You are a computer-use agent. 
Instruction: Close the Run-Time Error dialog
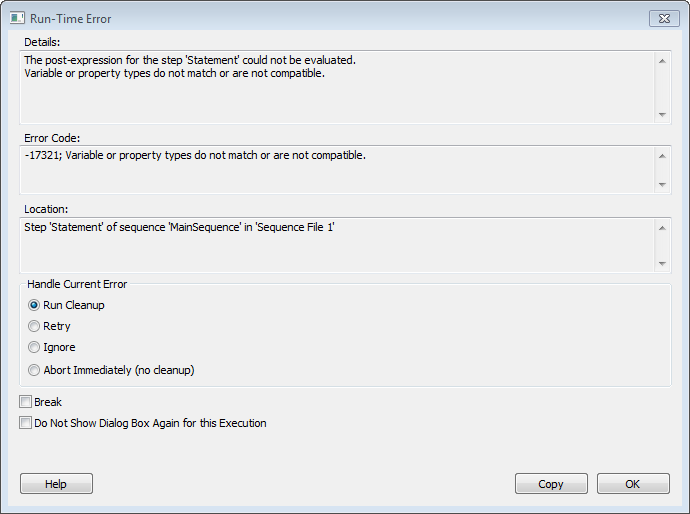(x=663, y=18)
